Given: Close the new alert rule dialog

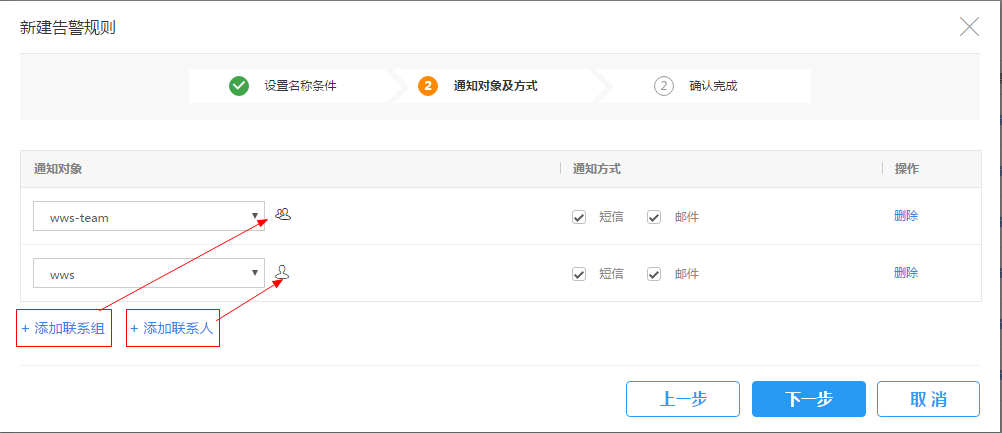Looking at the screenshot, I should coord(969,27).
